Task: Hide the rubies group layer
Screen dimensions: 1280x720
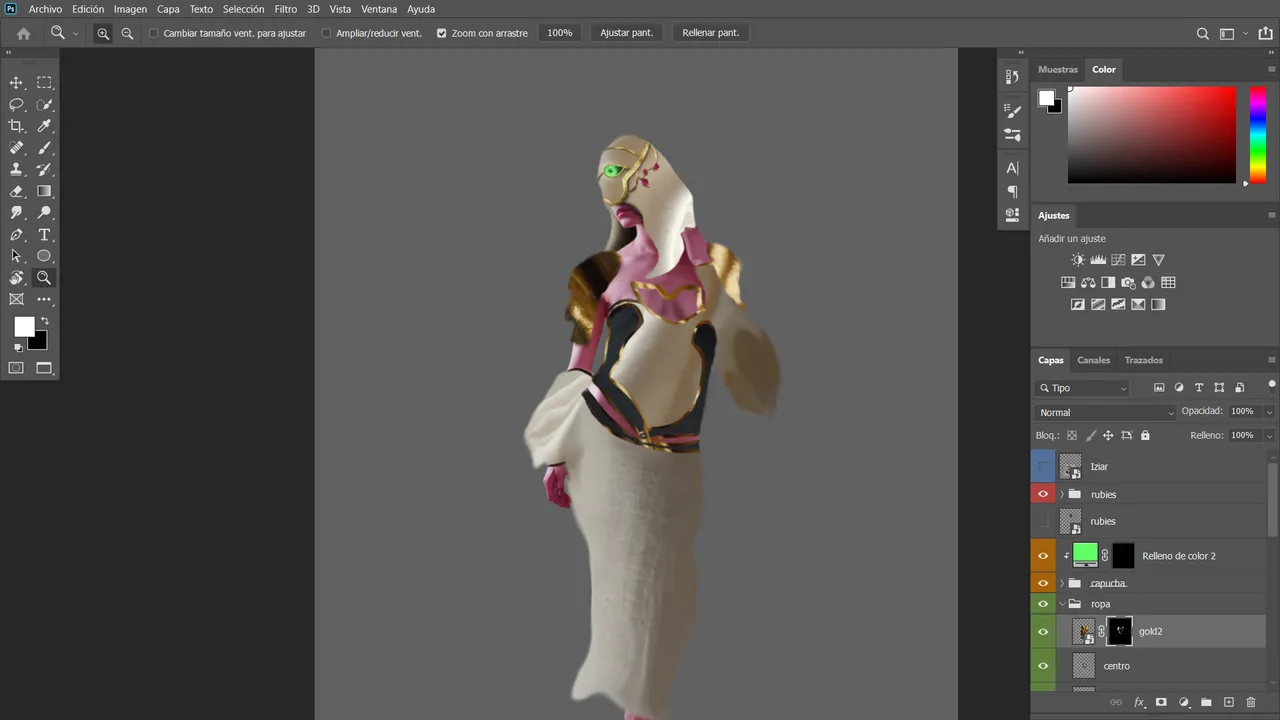Action: click(x=1043, y=494)
